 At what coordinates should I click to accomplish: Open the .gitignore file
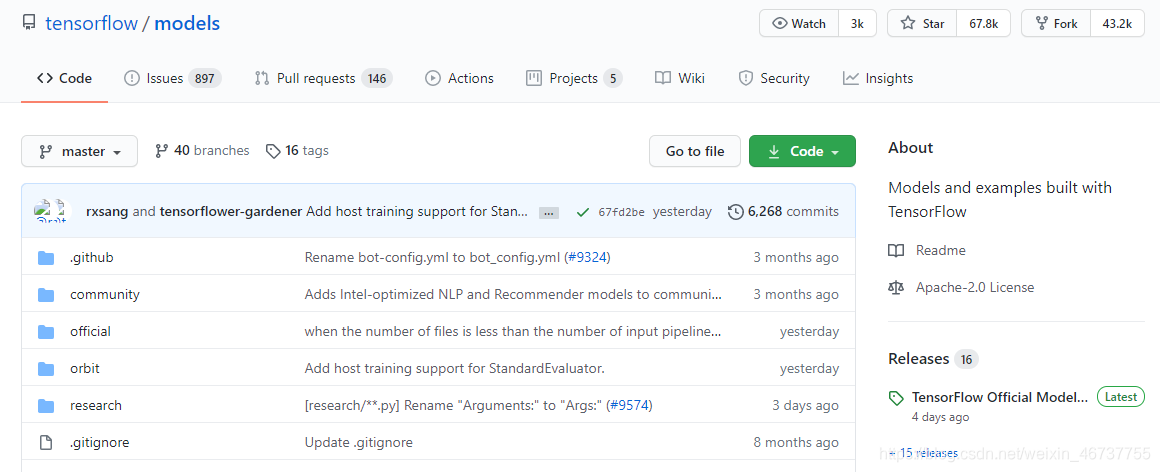pos(100,442)
